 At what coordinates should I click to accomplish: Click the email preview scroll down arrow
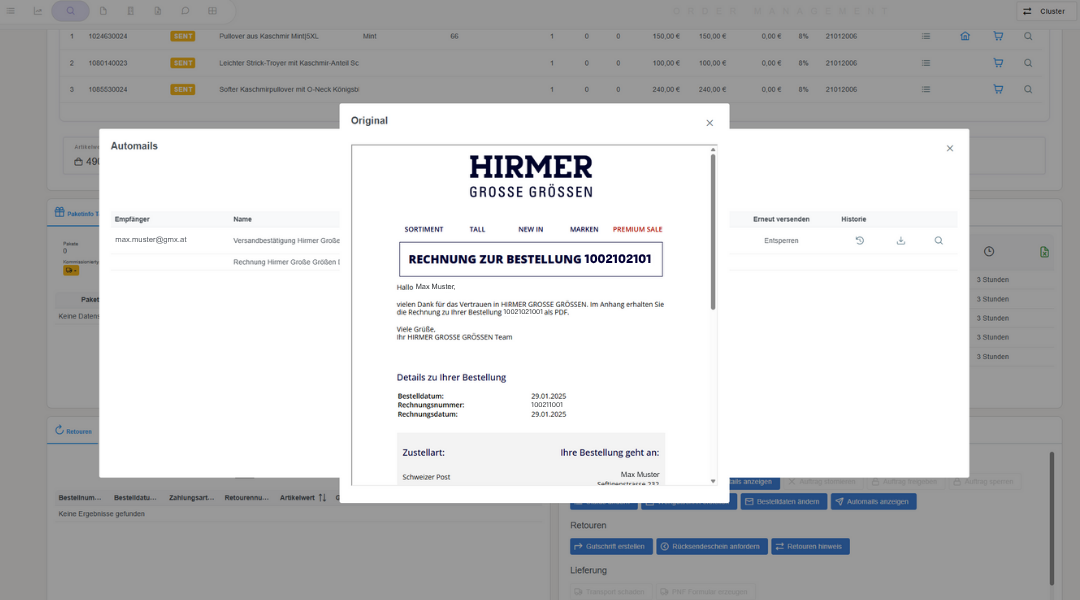pos(713,481)
